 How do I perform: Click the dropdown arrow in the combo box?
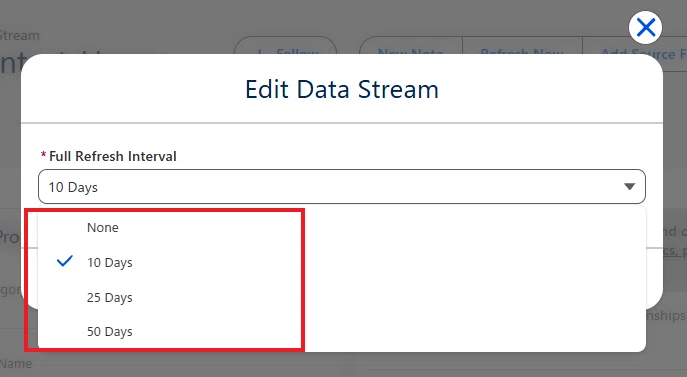pos(630,187)
